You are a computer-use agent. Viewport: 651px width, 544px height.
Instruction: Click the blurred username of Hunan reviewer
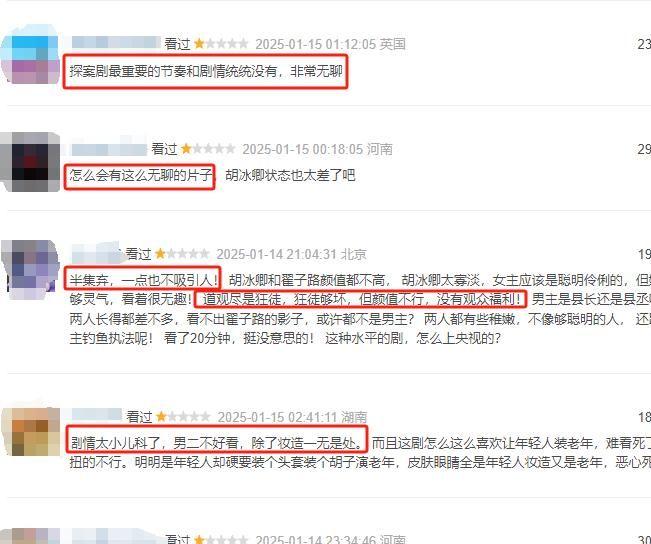tap(97, 415)
